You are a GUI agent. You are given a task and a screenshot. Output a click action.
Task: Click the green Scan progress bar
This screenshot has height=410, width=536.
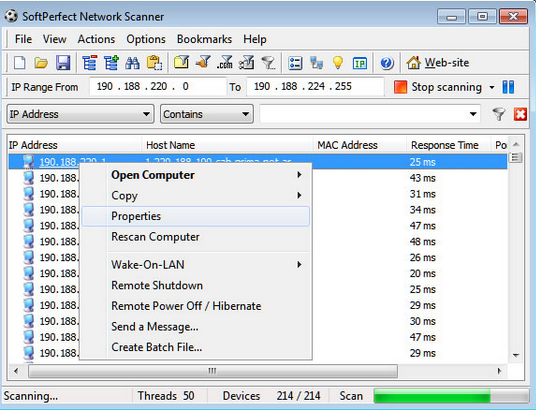coord(451,396)
